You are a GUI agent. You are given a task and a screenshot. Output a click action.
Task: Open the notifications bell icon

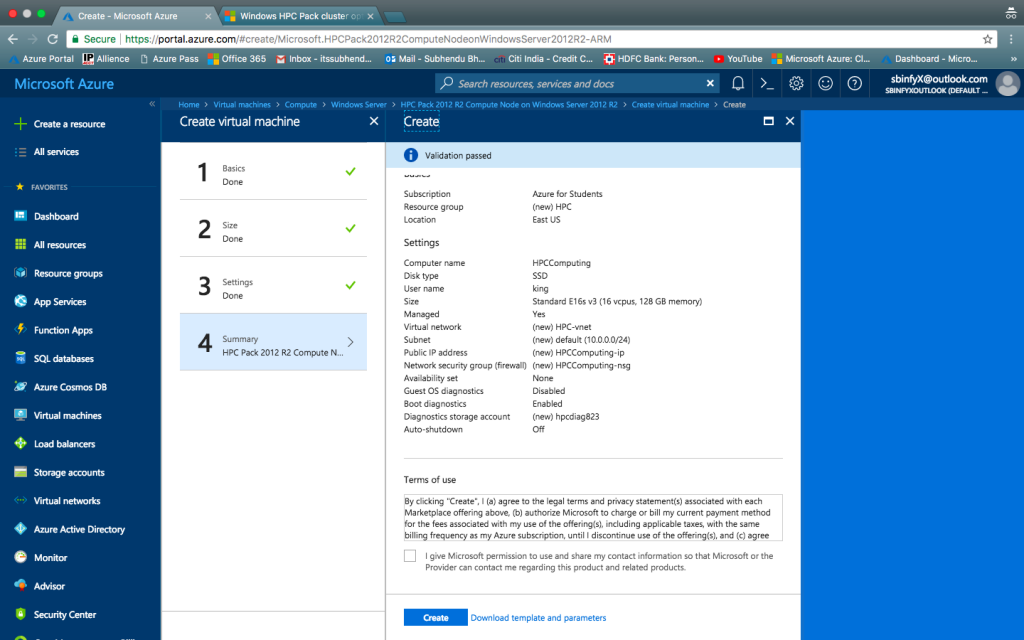coord(738,84)
